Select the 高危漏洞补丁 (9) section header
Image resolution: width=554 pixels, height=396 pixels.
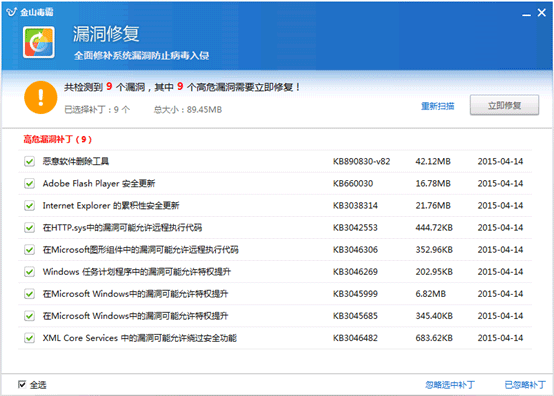(58, 139)
